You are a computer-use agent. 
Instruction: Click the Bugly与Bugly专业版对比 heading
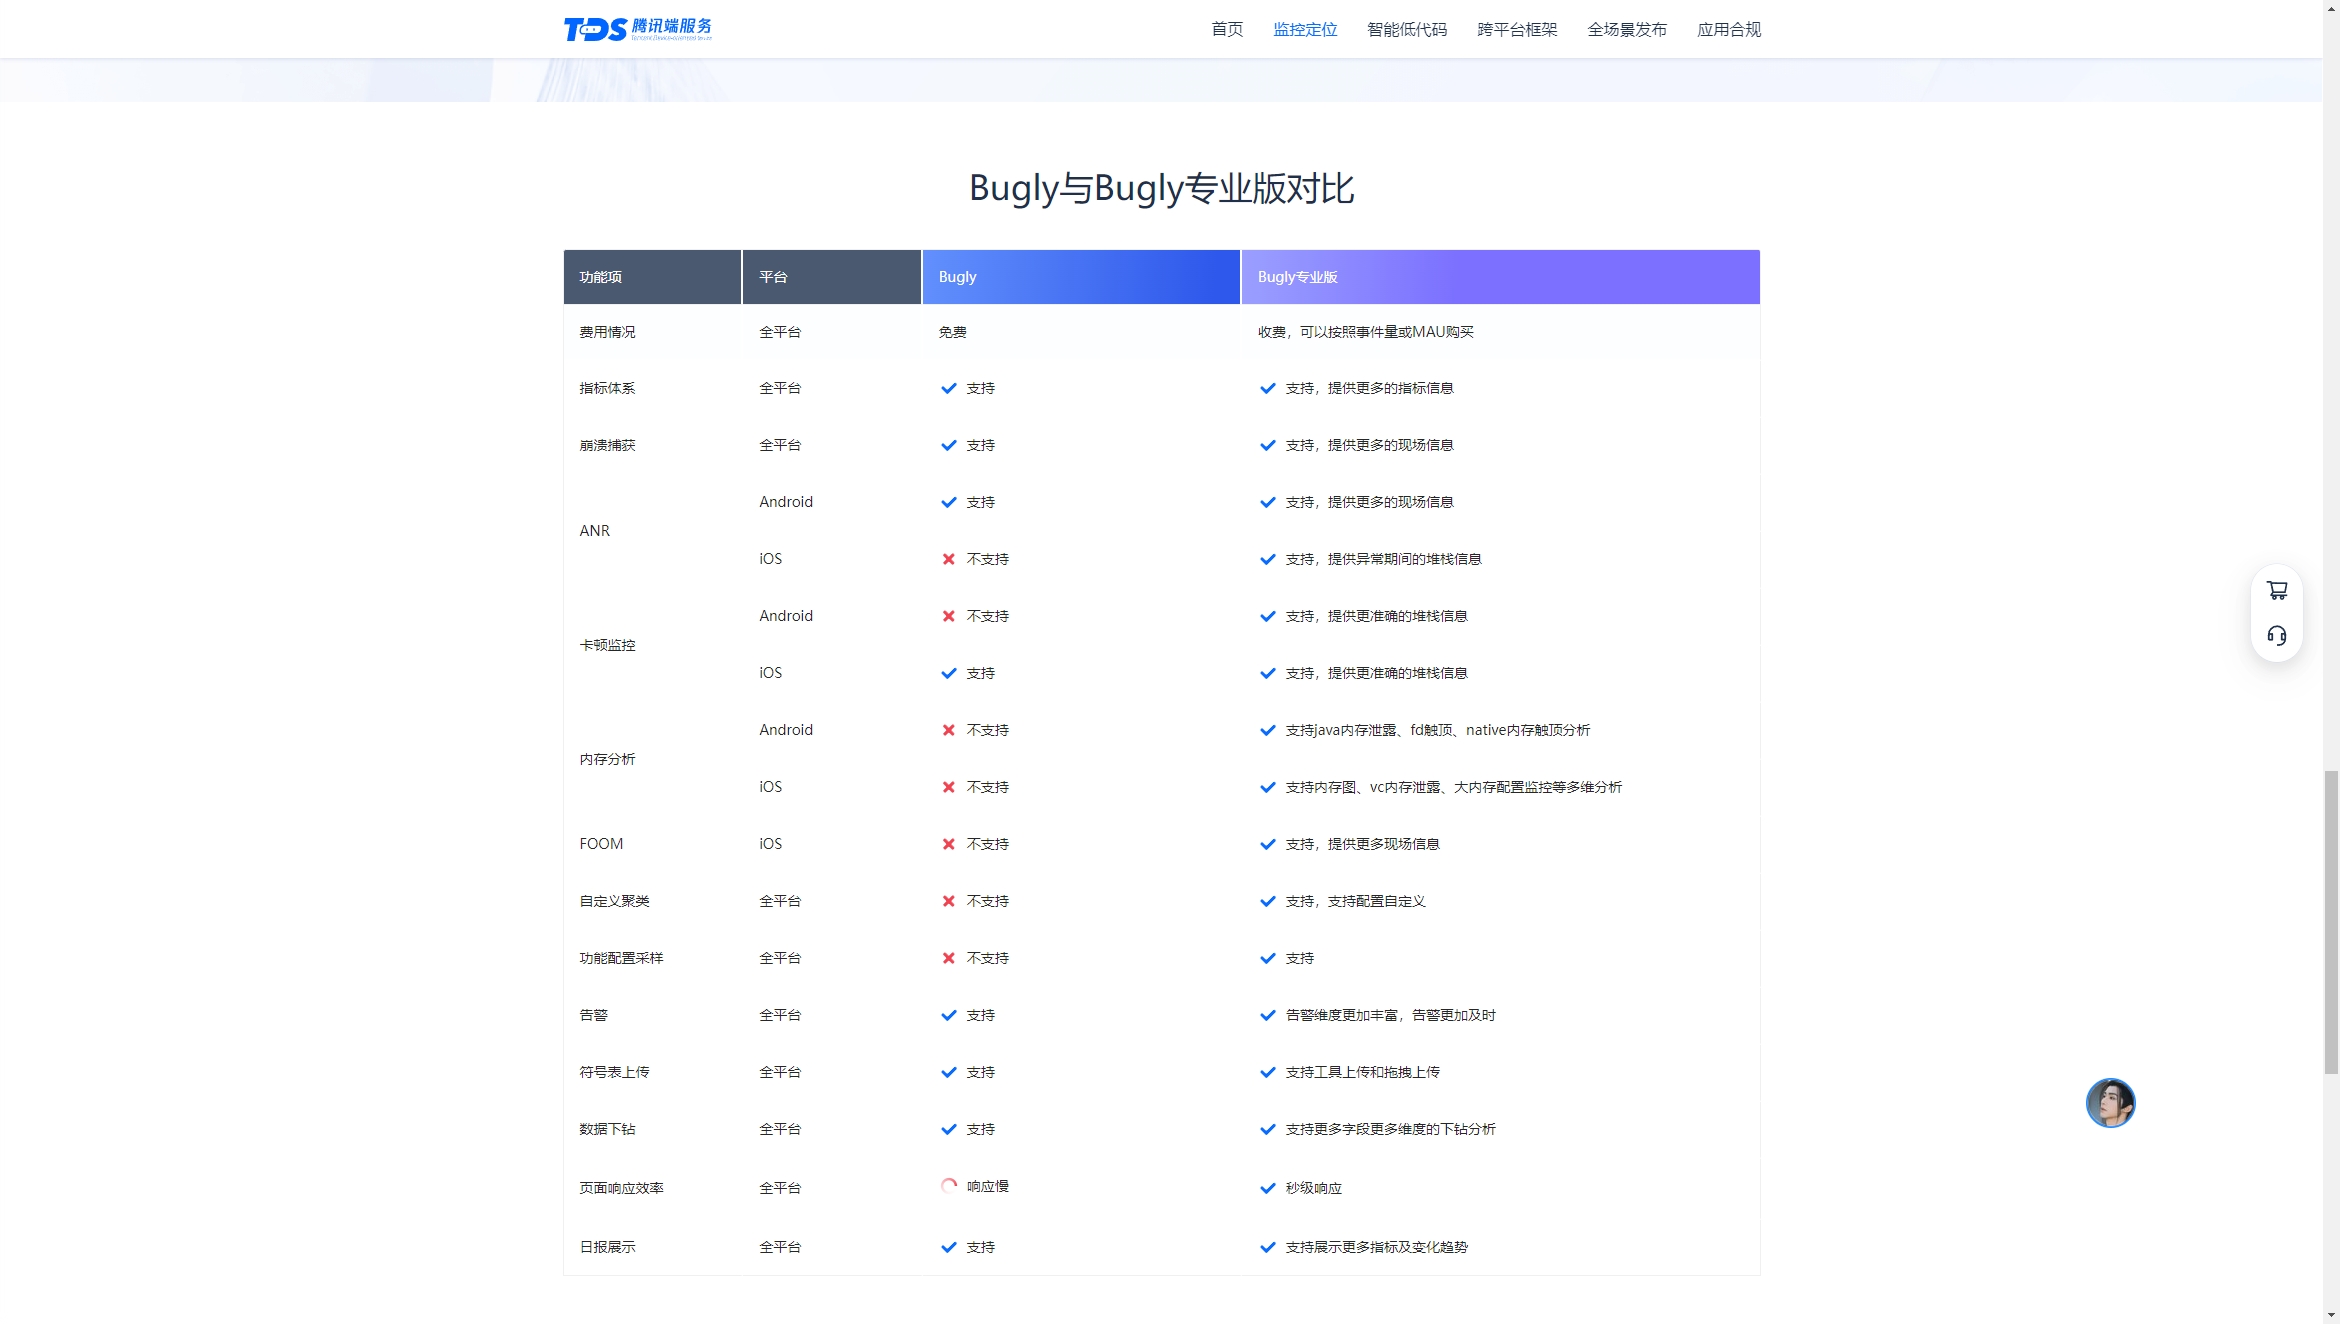tap(1161, 188)
